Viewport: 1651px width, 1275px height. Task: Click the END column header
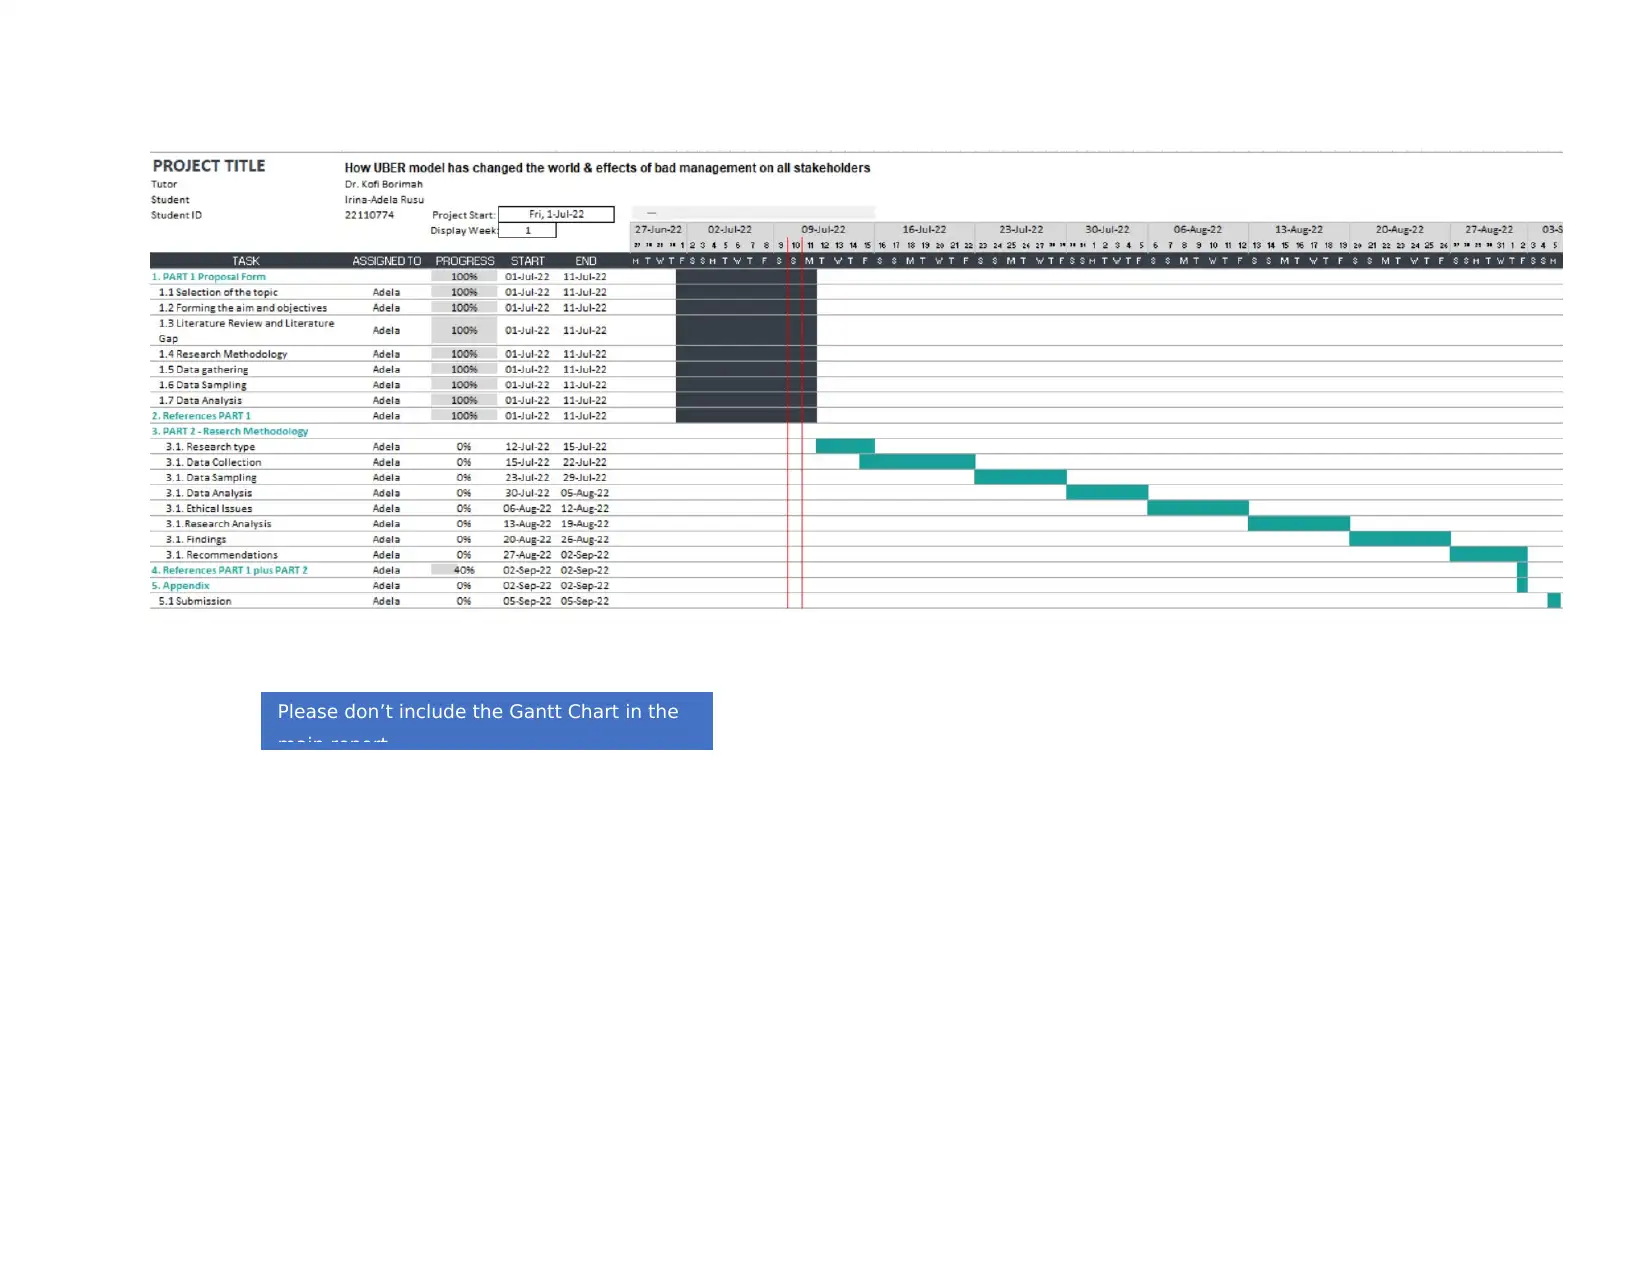click(x=585, y=261)
